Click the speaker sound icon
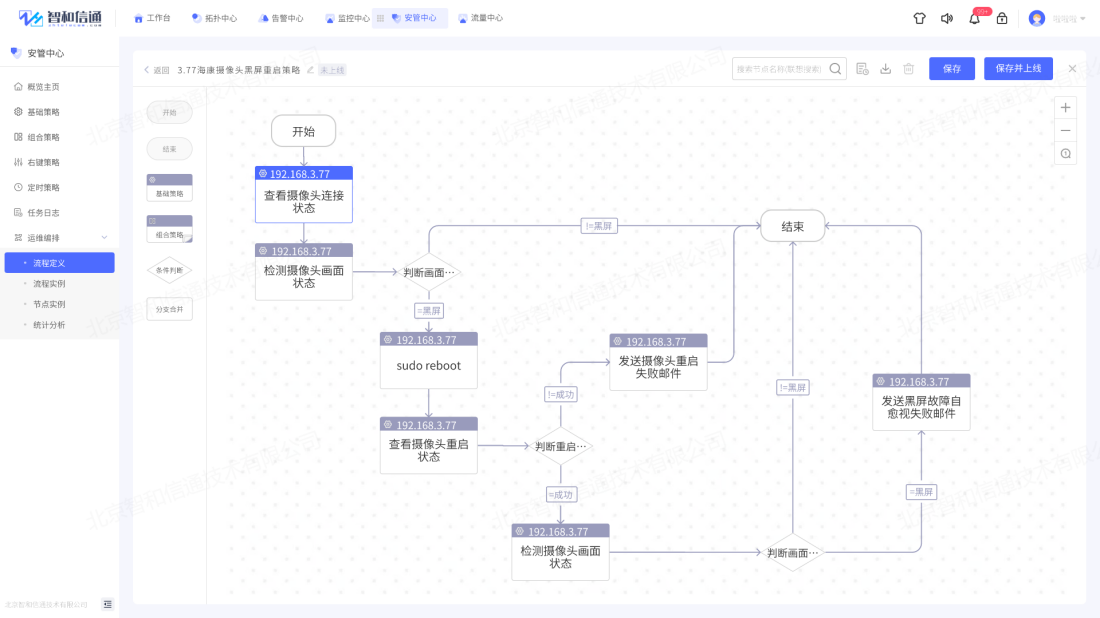The width and height of the screenshot is (1100, 618). pos(947,18)
